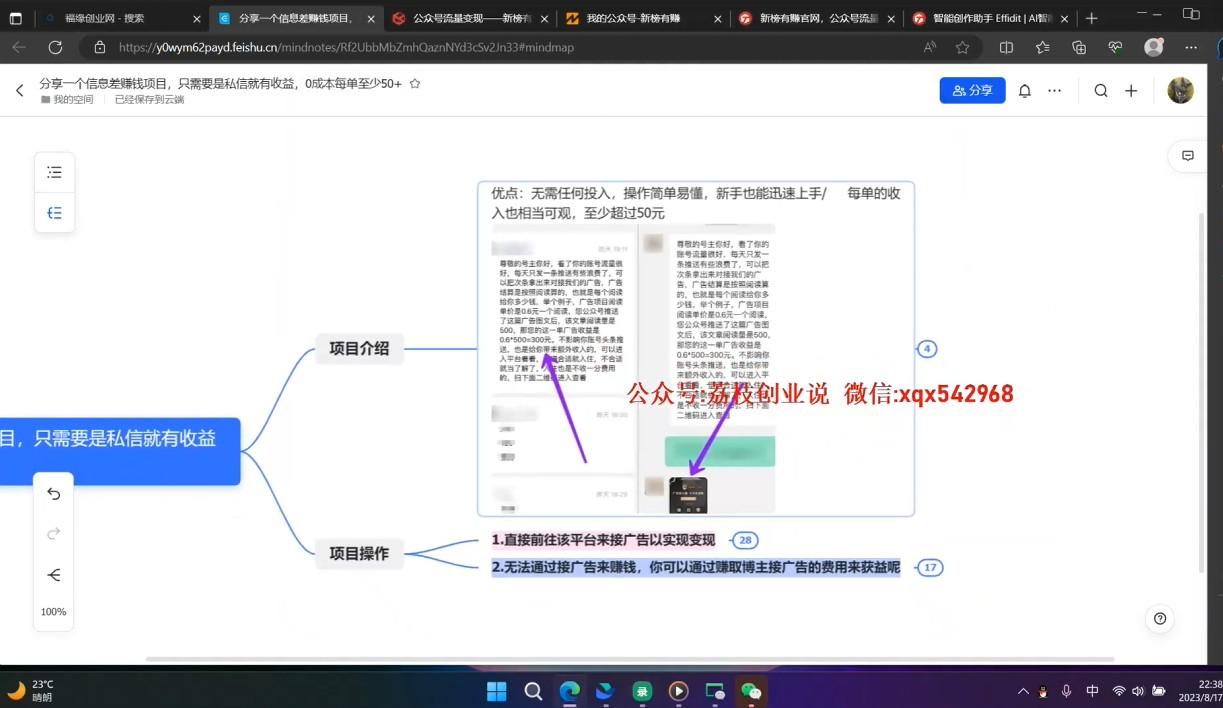Open the three-dot more options menu
Screen dimensions: 1223x708
[x=1054, y=91]
